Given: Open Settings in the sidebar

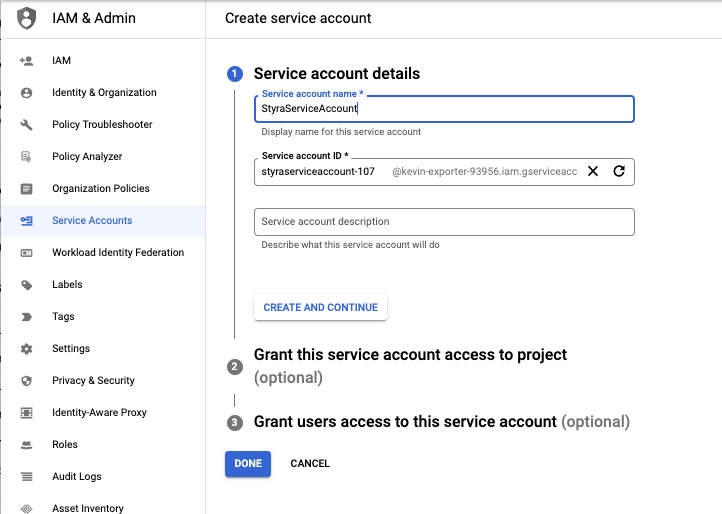Looking at the screenshot, I should point(103,349).
